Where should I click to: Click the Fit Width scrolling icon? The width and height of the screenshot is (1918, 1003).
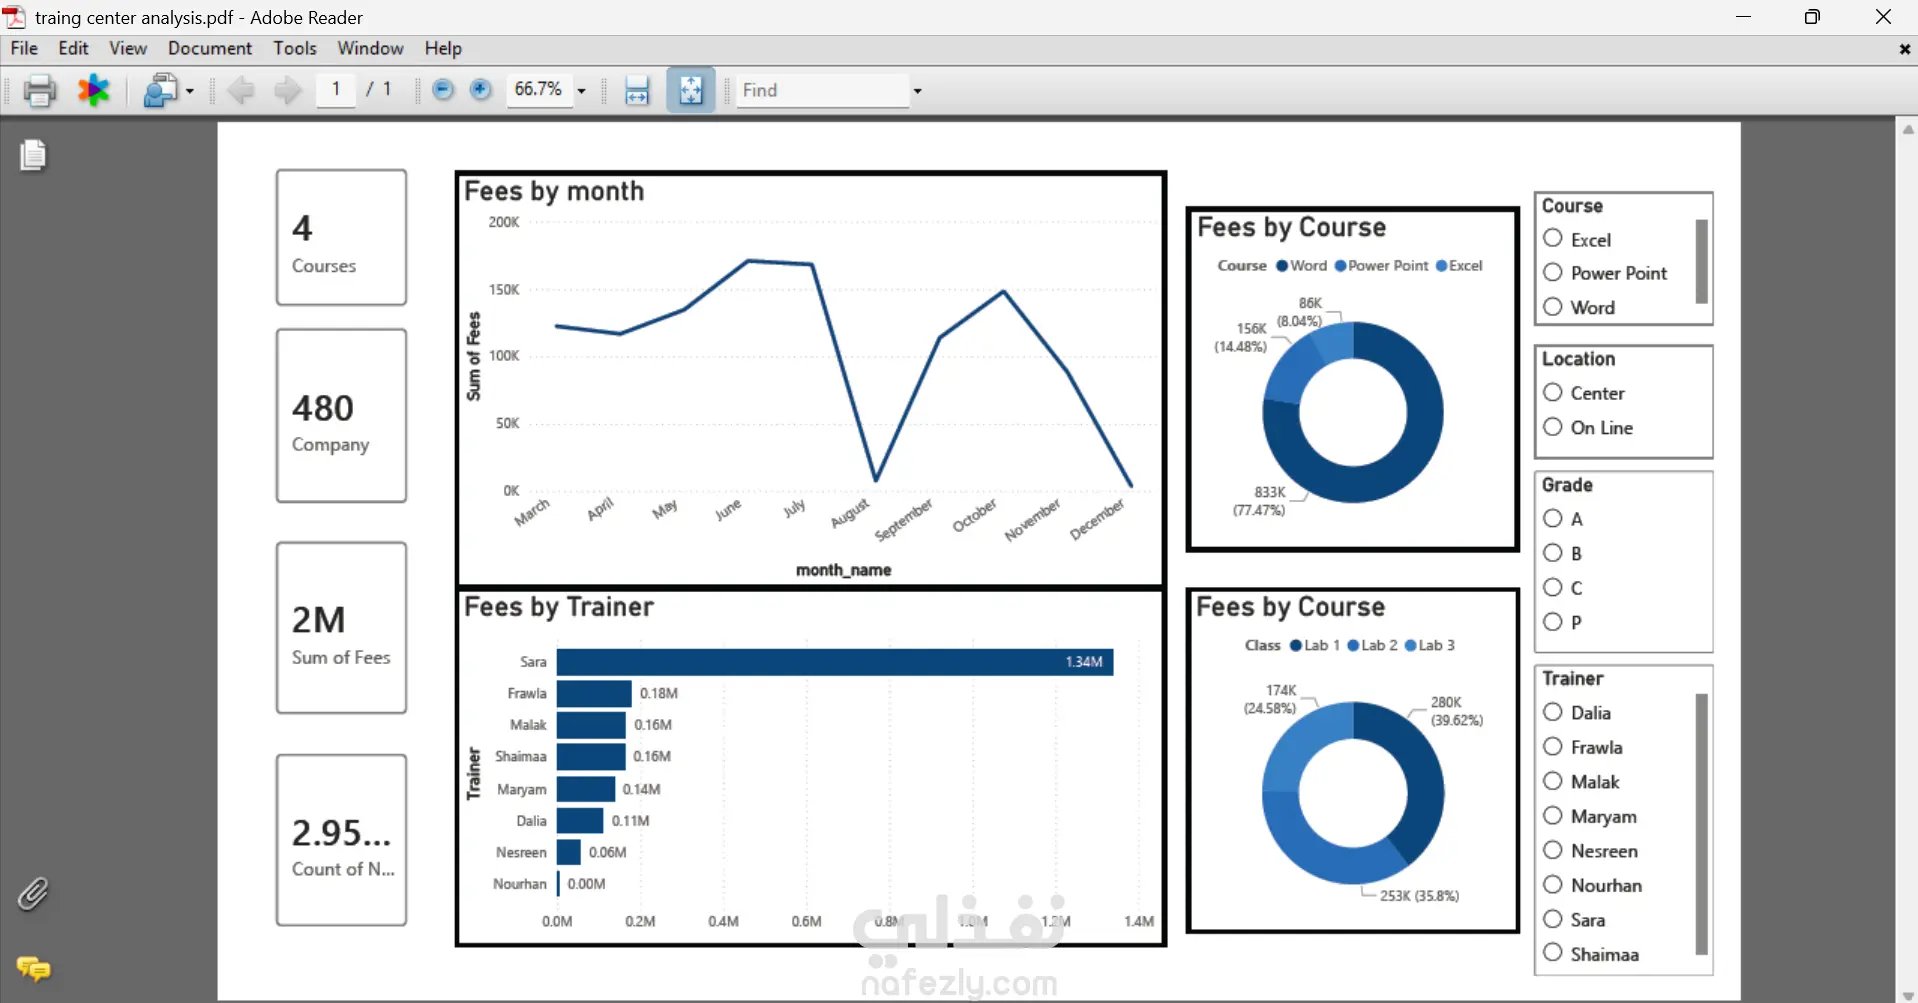click(x=637, y=91)
